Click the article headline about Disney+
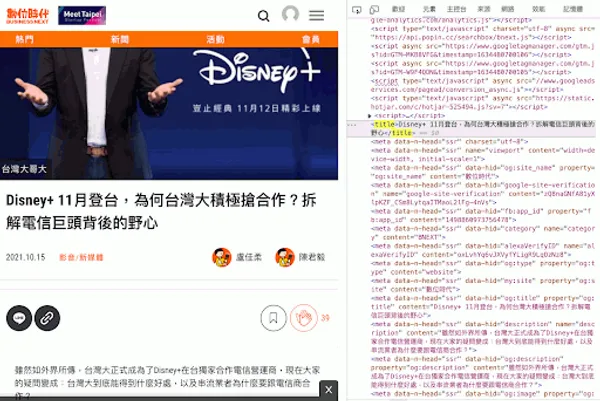This screenshot has width=600, height=401. click(x=161, y=211)
